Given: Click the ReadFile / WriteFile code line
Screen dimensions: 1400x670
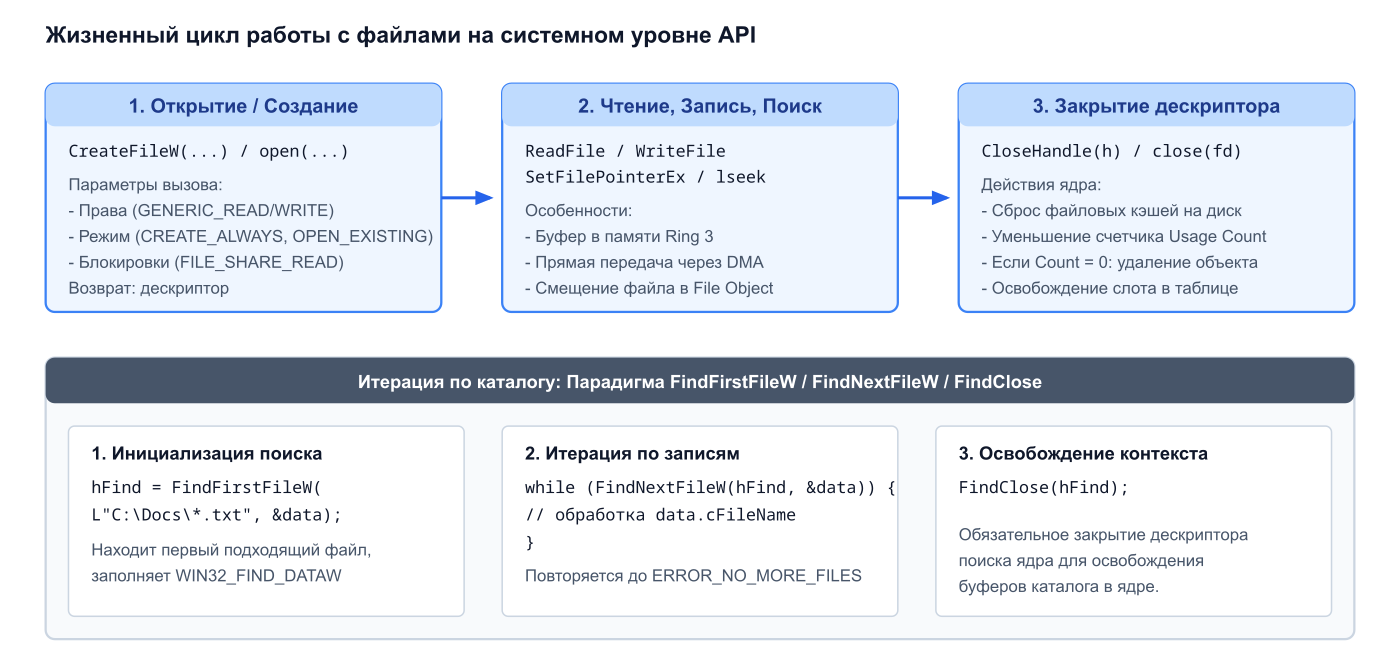Looking at the screenshot, I should pyautogui.click(x=625, y=152).
